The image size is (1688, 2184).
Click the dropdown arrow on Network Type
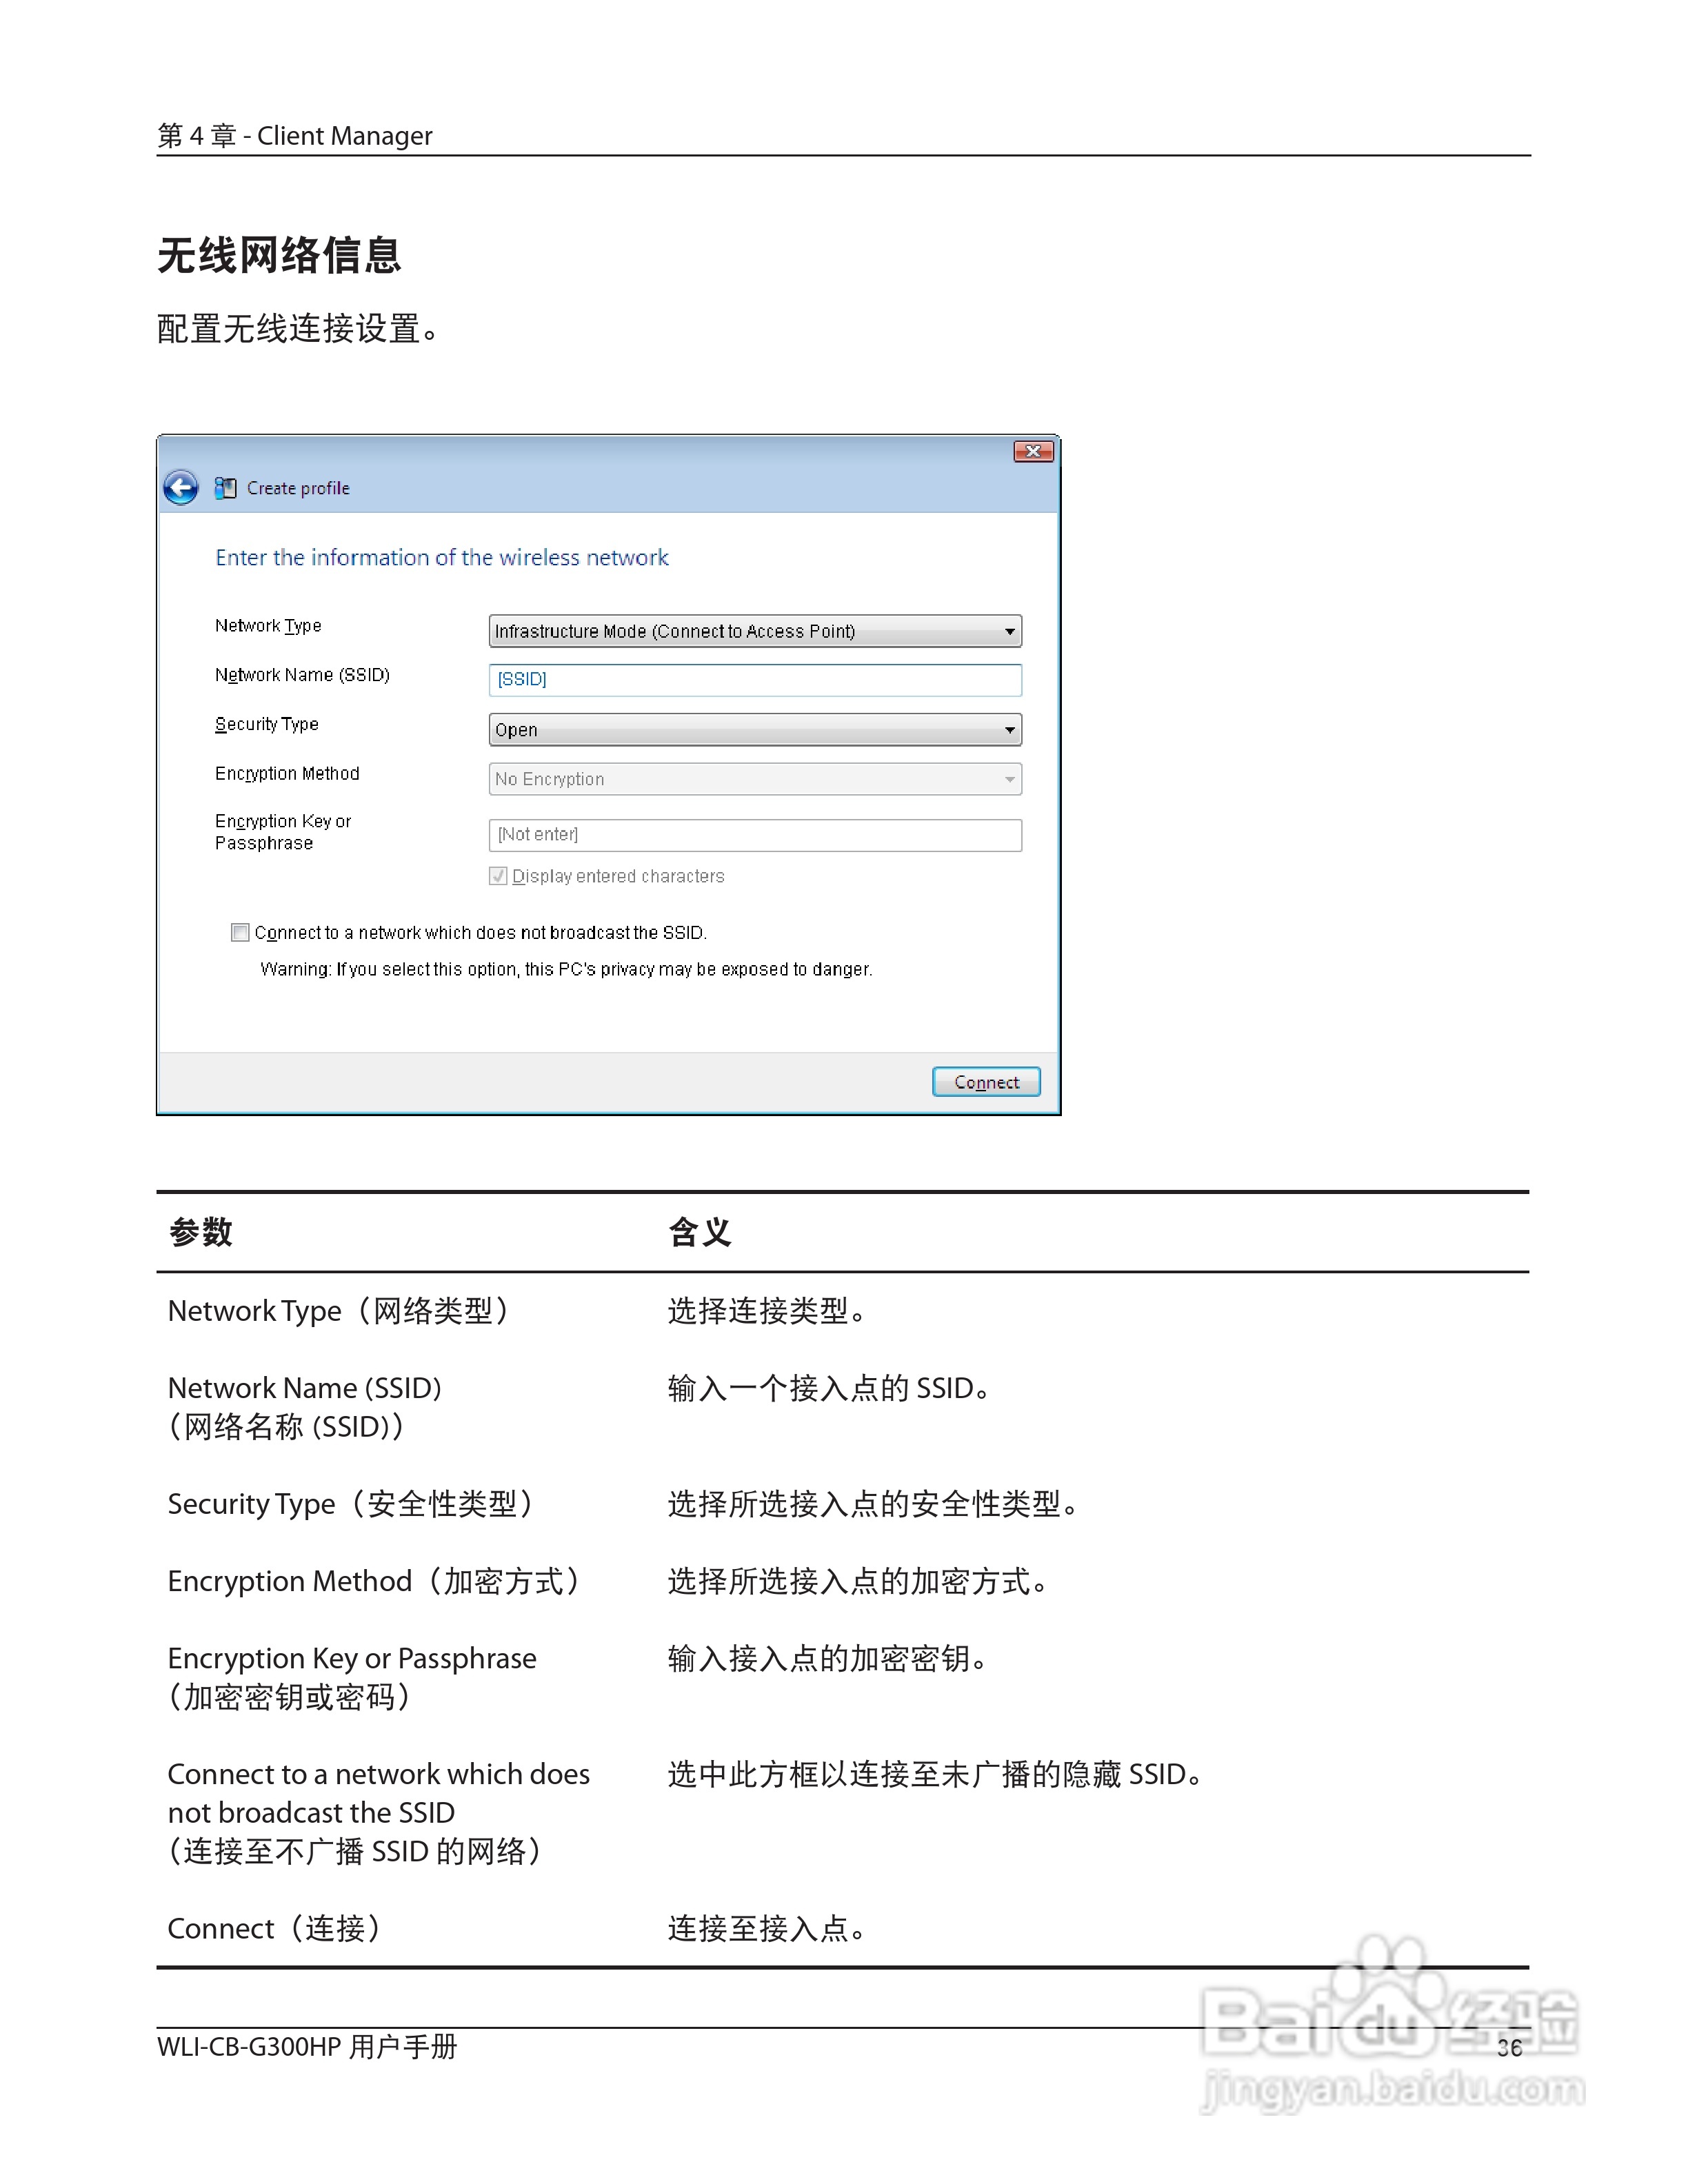coord(1009,631)
